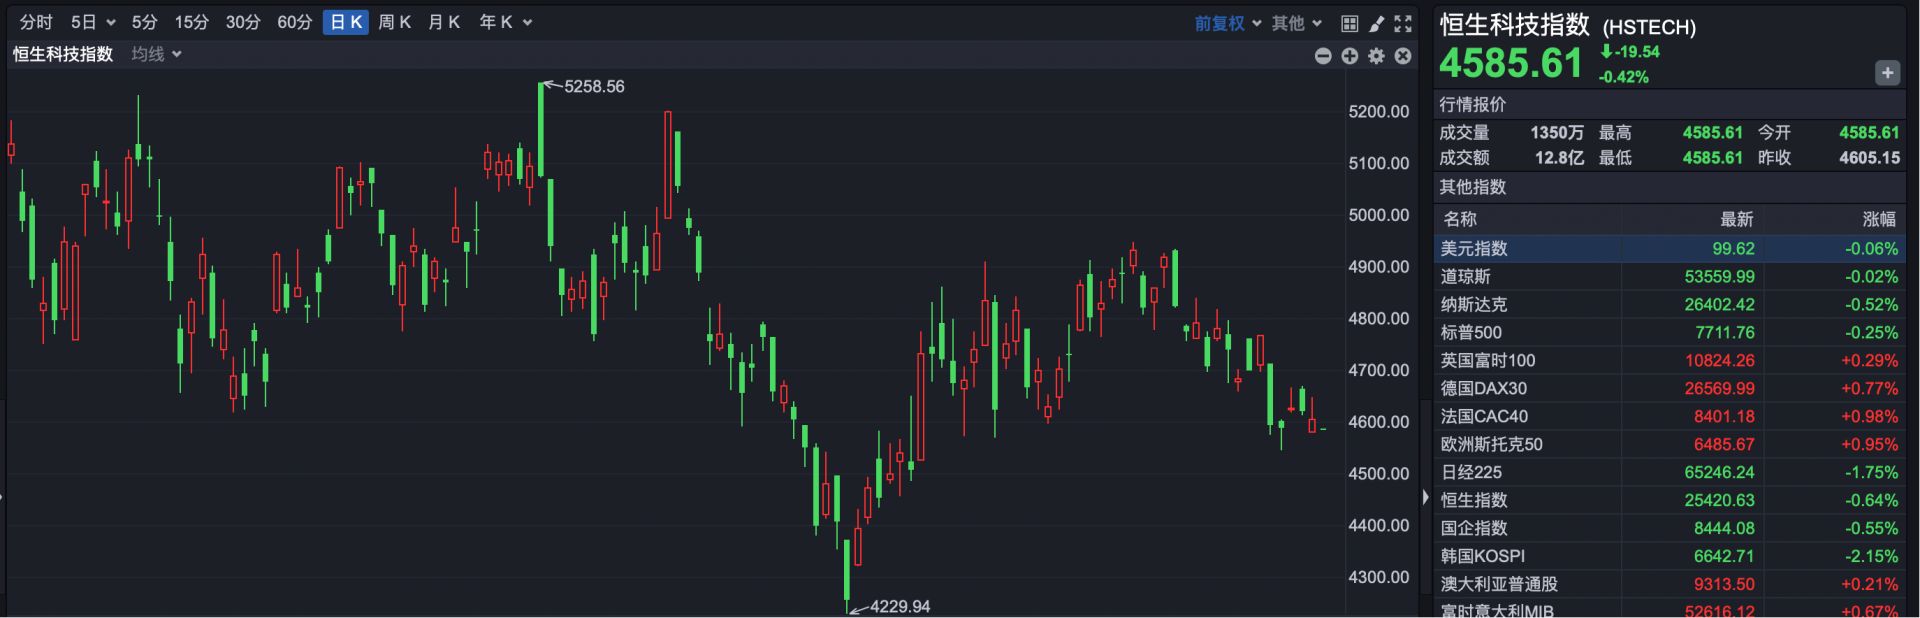Select the 道琼斯 index row
Screen dimensions: 1920x618
tap(1669, 276)
